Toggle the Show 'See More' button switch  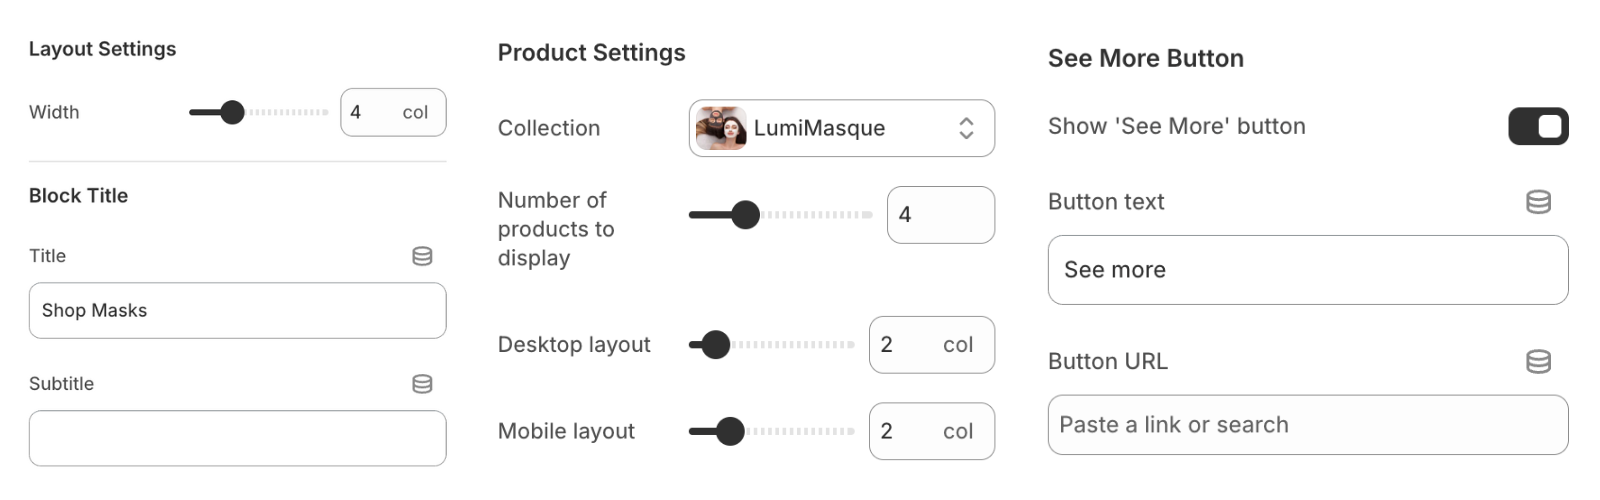coord(1538,126)
